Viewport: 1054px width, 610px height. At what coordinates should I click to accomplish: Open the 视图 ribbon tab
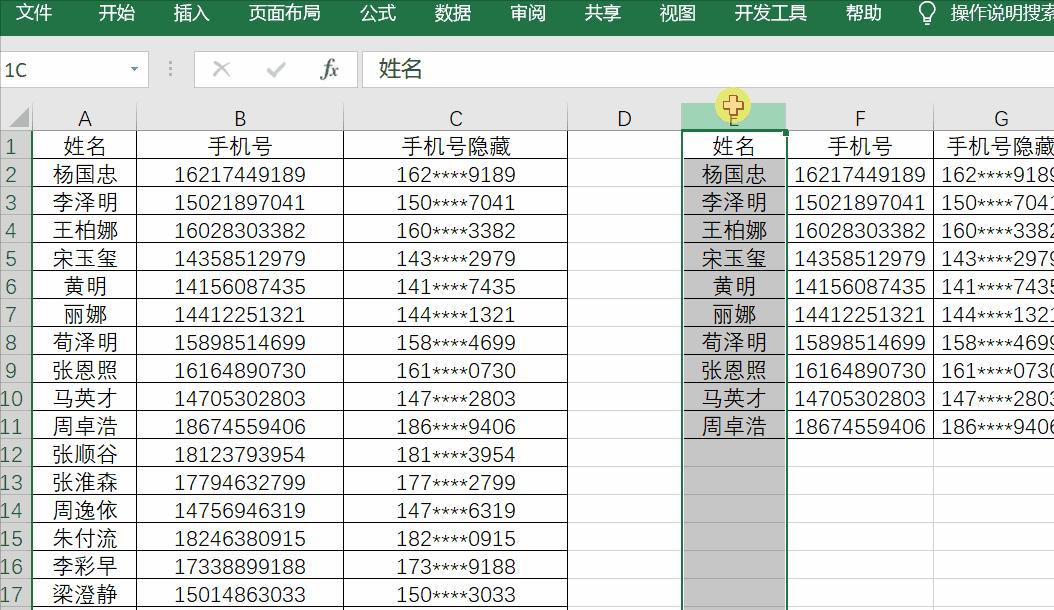coord(678,14)
